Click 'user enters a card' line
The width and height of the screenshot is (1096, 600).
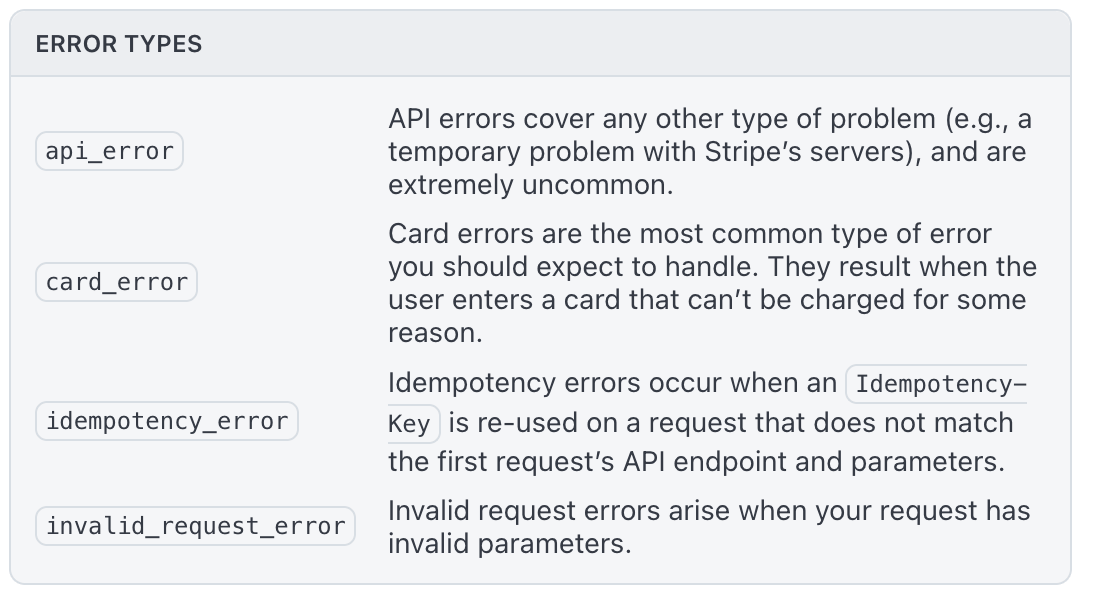tap(505, 300)
